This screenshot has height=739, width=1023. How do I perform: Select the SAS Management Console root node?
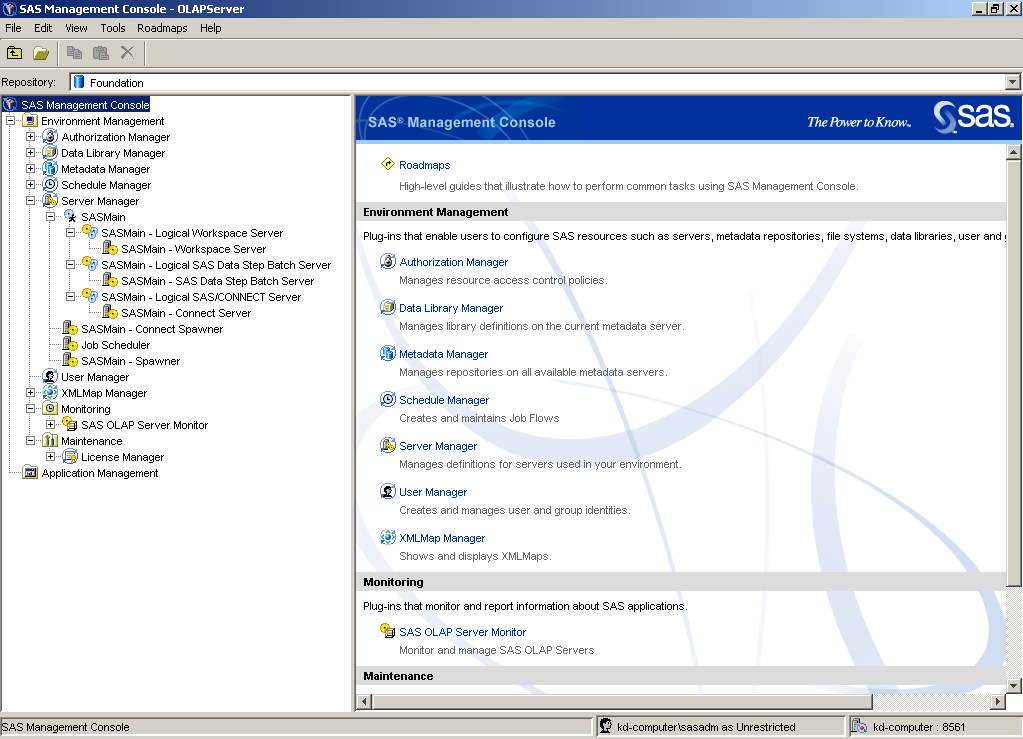pyautogui.click(x=85, y=105)
